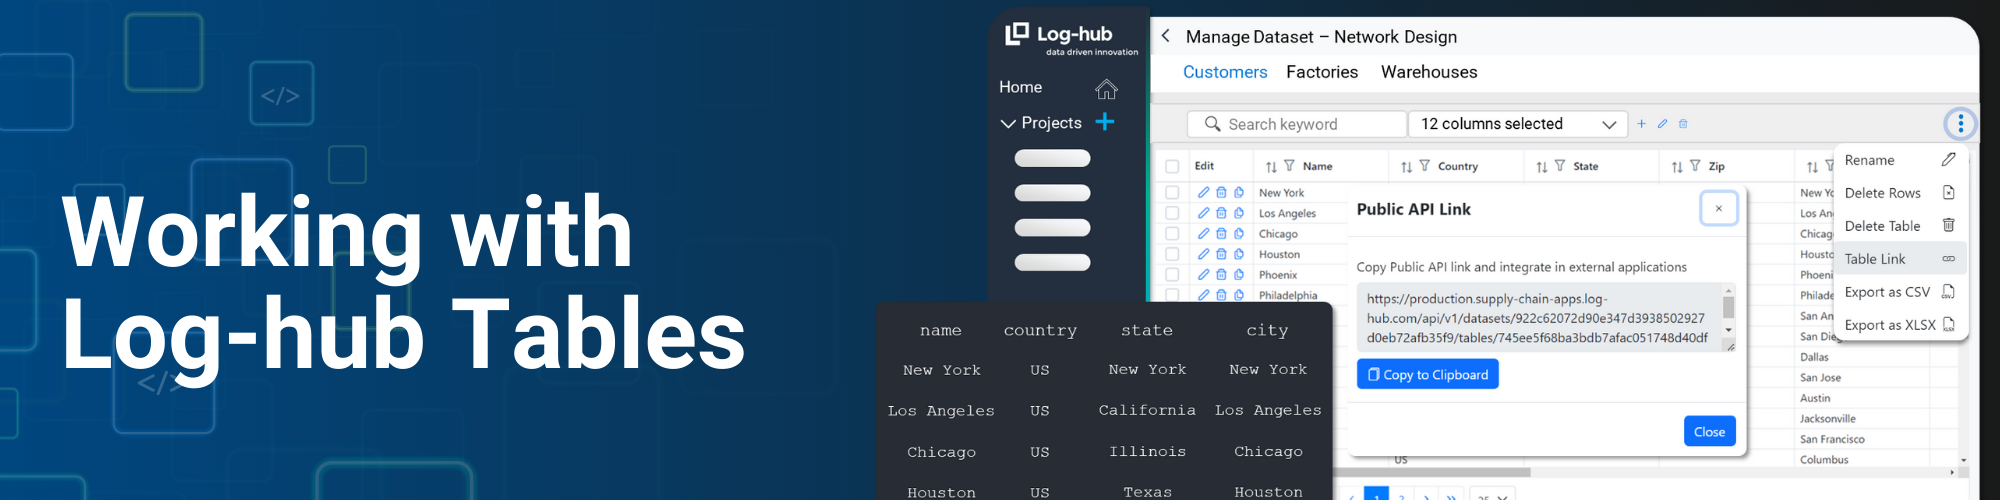Edit the Chicago row with pencil icon
This screenshot has height=500, width=2000.
point(1203,233)
